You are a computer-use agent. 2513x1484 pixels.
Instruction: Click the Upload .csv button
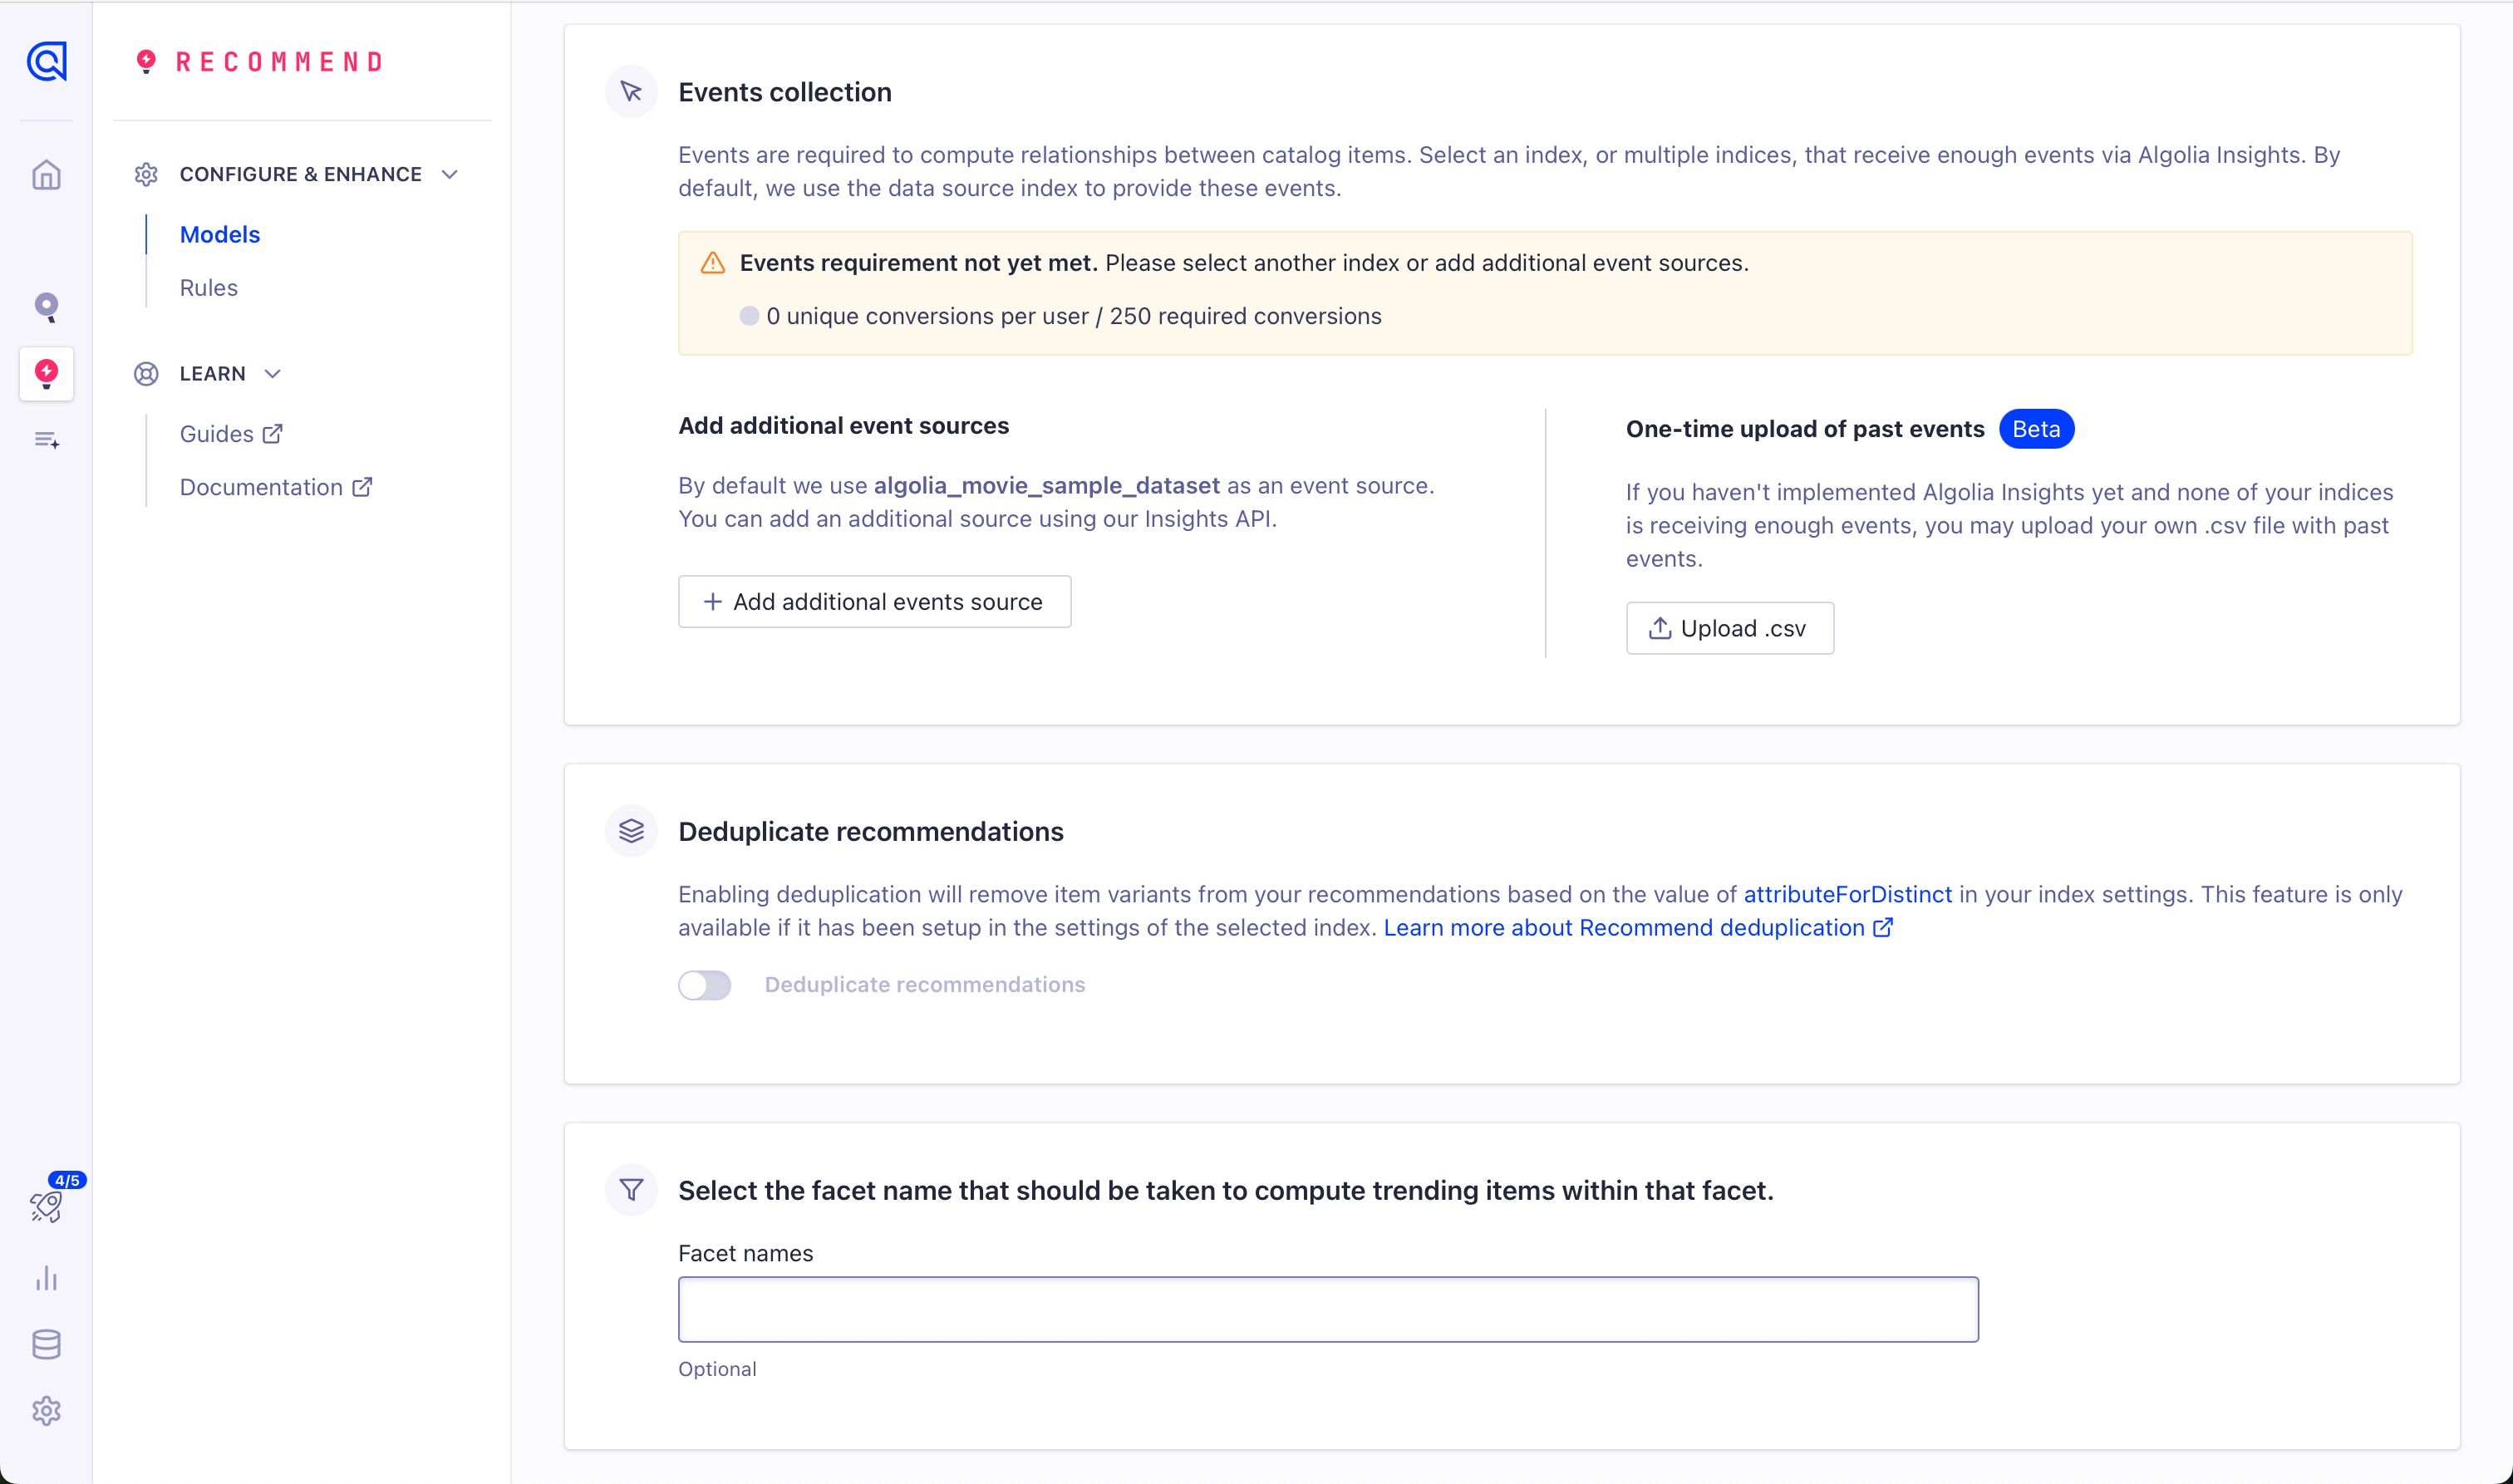(x=1729, y=629)
